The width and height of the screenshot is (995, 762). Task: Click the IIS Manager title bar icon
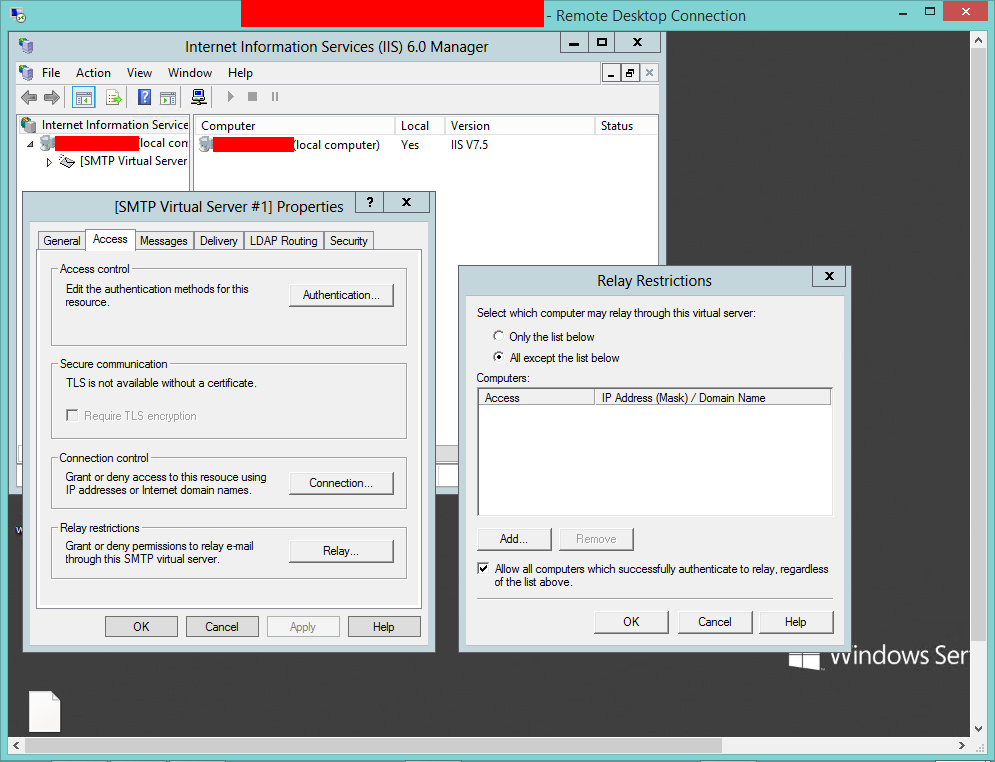26,46
